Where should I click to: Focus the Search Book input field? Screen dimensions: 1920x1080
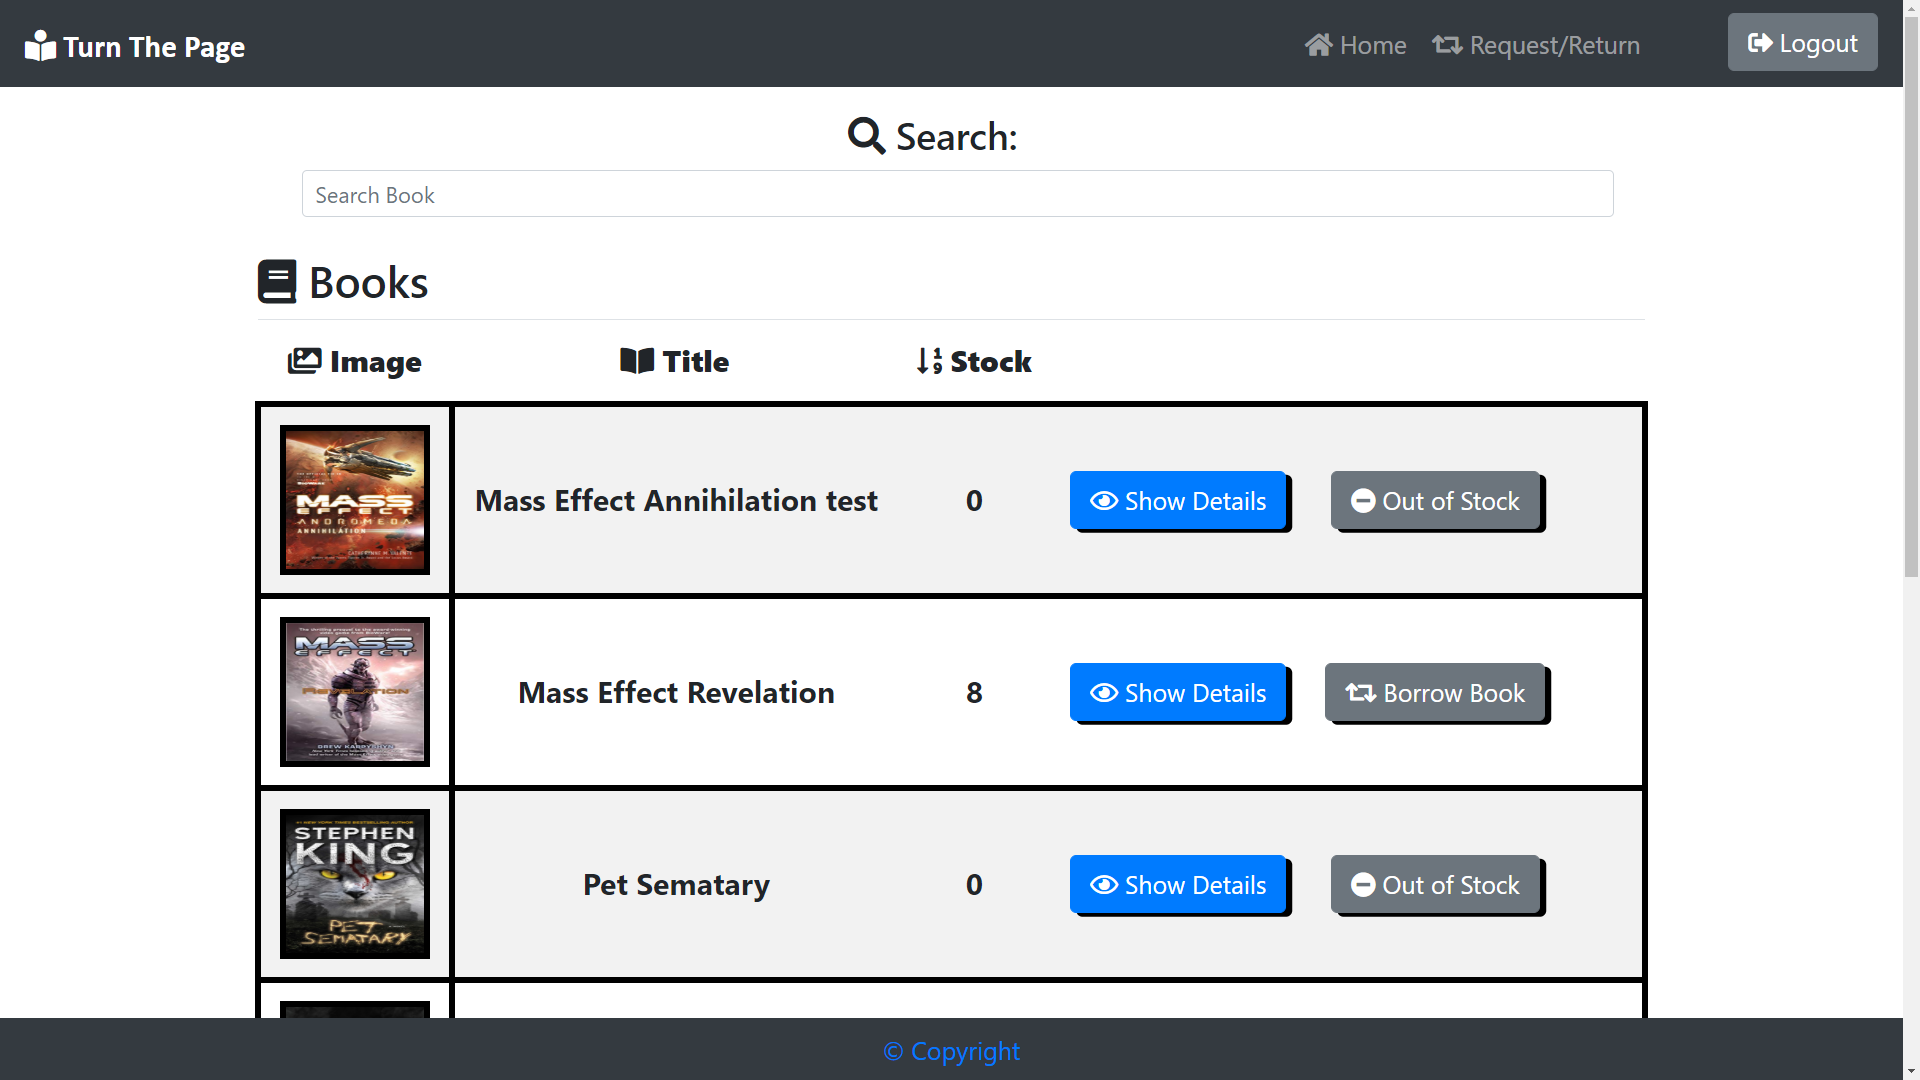click(x=957, y=194)
